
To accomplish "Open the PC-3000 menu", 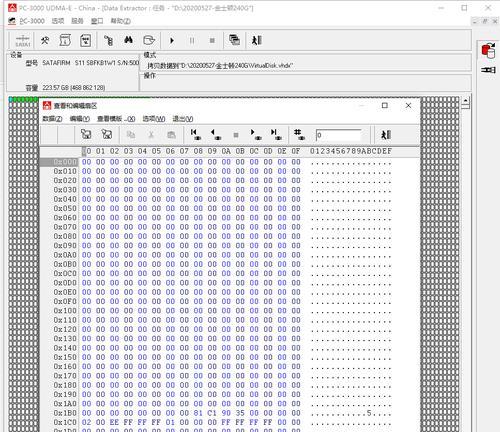I will click(x=32, y=21).
